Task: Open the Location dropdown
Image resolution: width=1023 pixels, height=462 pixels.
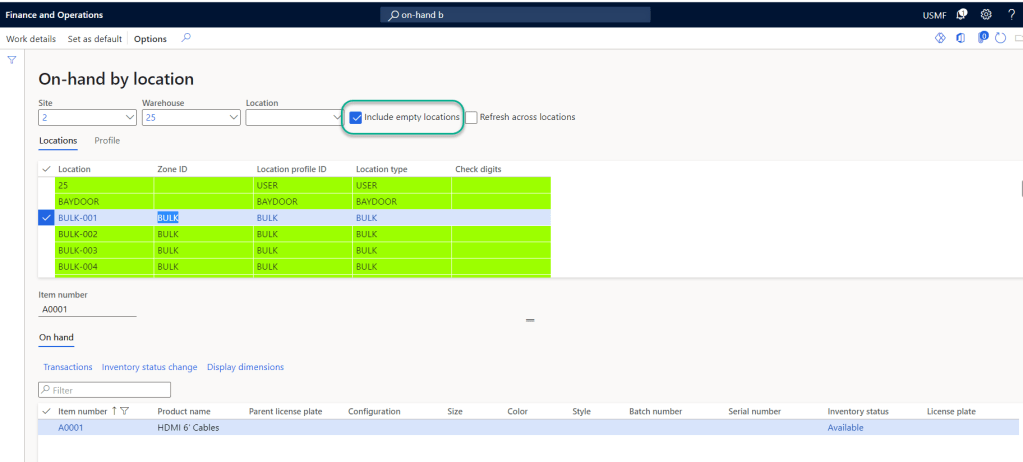Action: 336,117
